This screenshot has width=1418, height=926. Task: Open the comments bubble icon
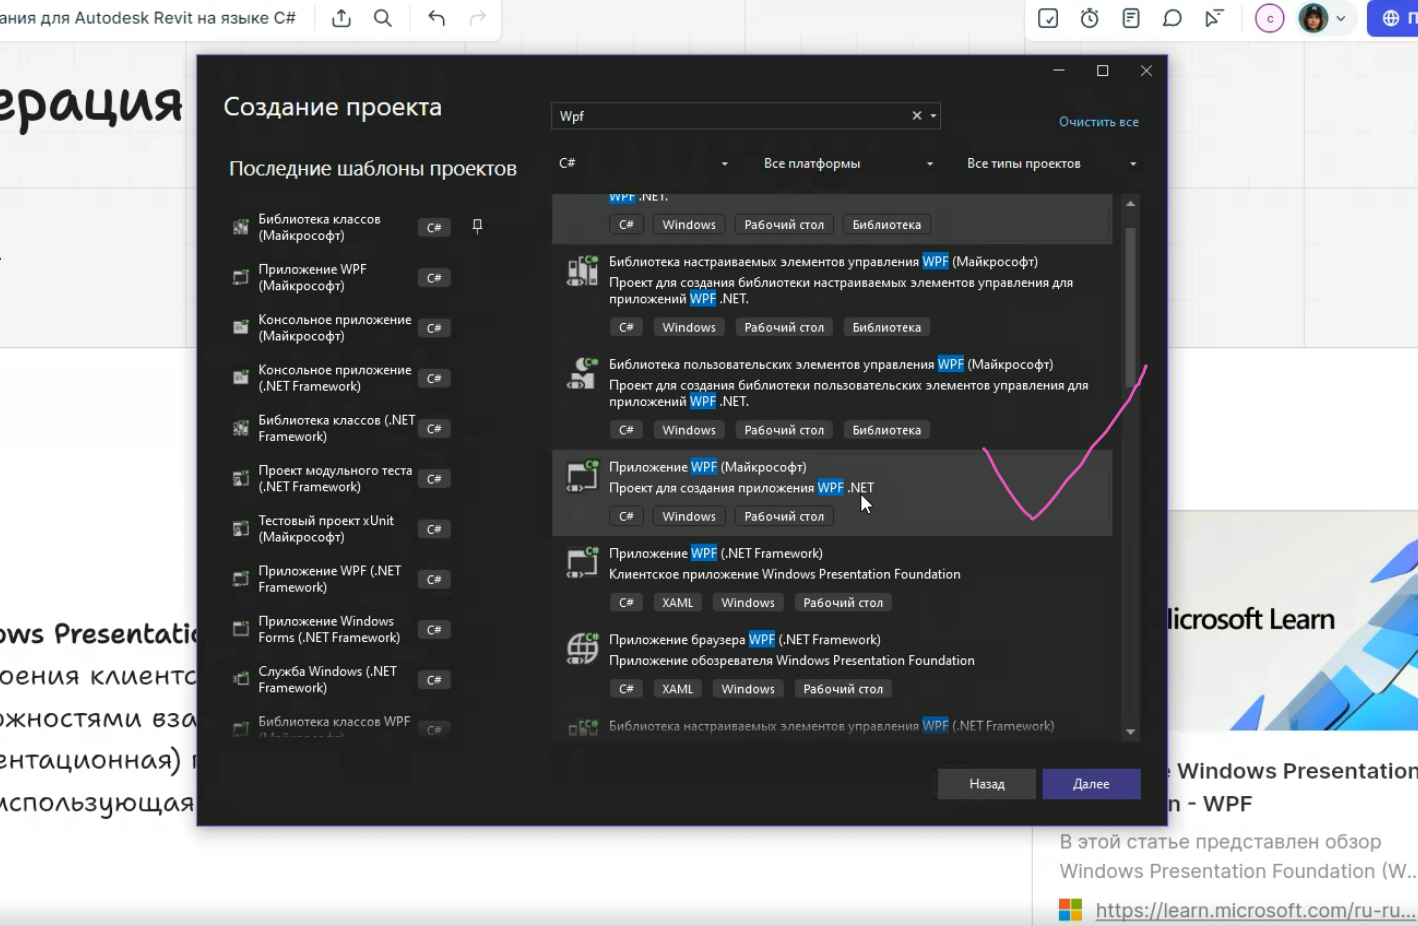(x=1172, y=18)
